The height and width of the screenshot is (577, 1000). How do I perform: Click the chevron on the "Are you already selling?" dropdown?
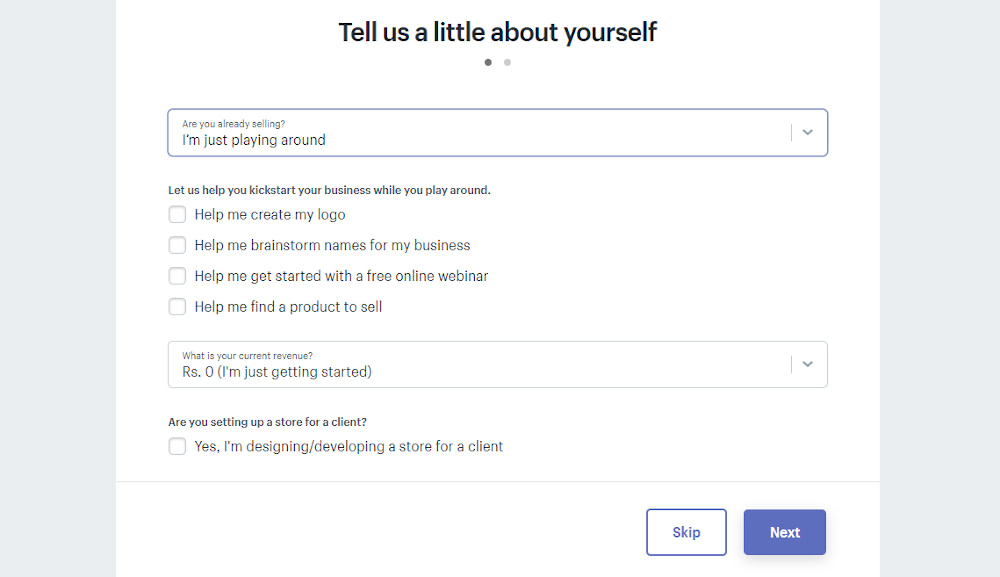pyautogui.click(x=807, y=131)
